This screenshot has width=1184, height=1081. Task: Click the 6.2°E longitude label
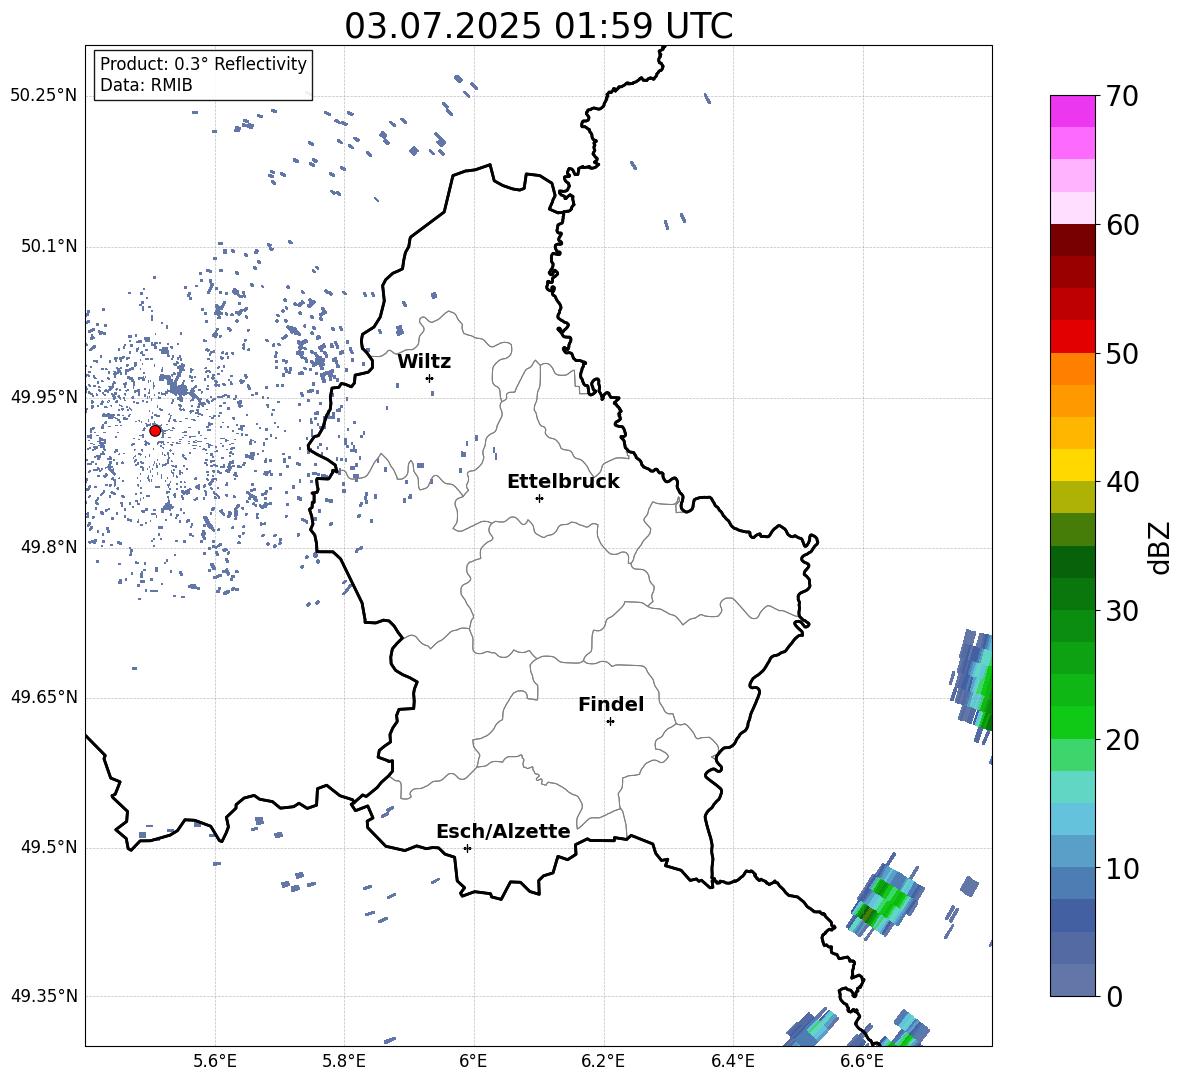603,1062
